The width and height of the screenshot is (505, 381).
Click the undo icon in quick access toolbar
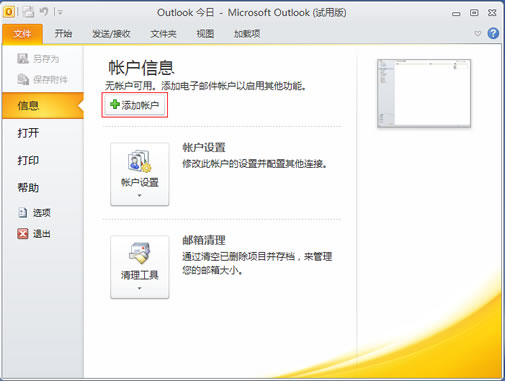tap(44, 12)
